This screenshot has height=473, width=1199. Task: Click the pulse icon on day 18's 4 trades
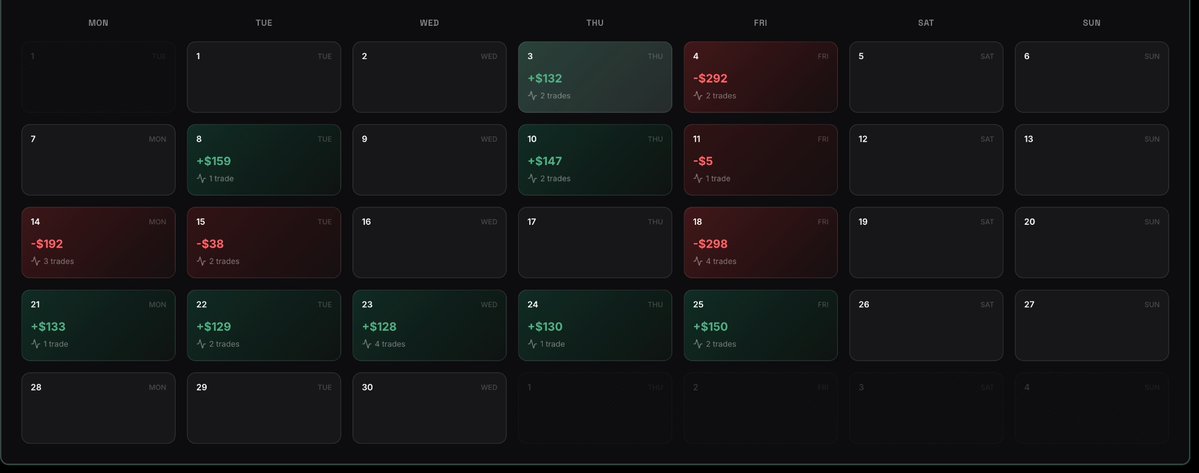[697, 261]
